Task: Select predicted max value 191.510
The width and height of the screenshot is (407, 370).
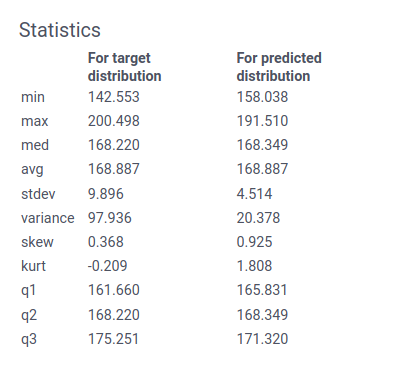Action: pos(262,121)
